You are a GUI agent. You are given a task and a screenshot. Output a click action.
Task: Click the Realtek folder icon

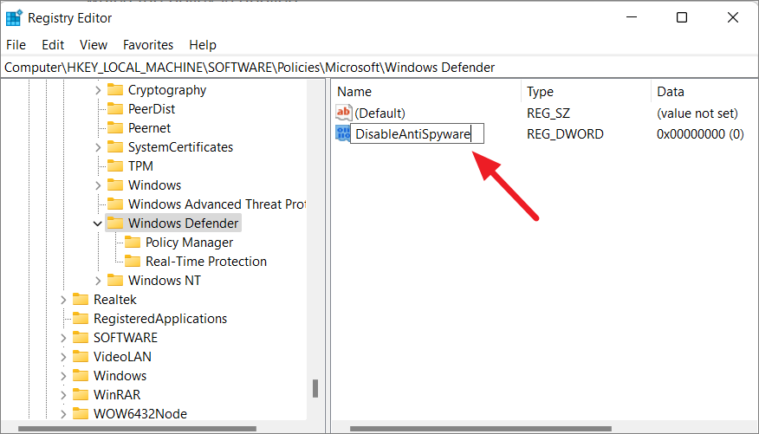click(x=80, y=299)
